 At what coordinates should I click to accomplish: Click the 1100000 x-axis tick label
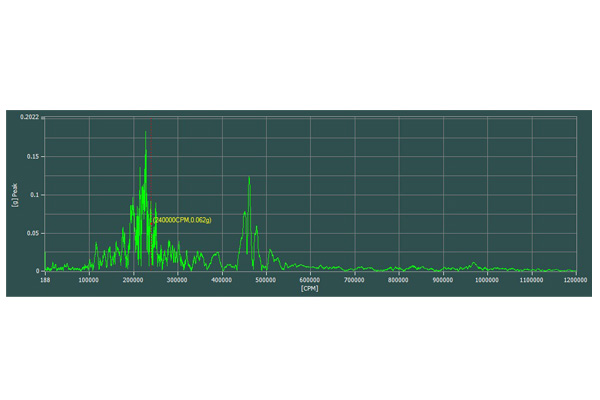(531, 280)
